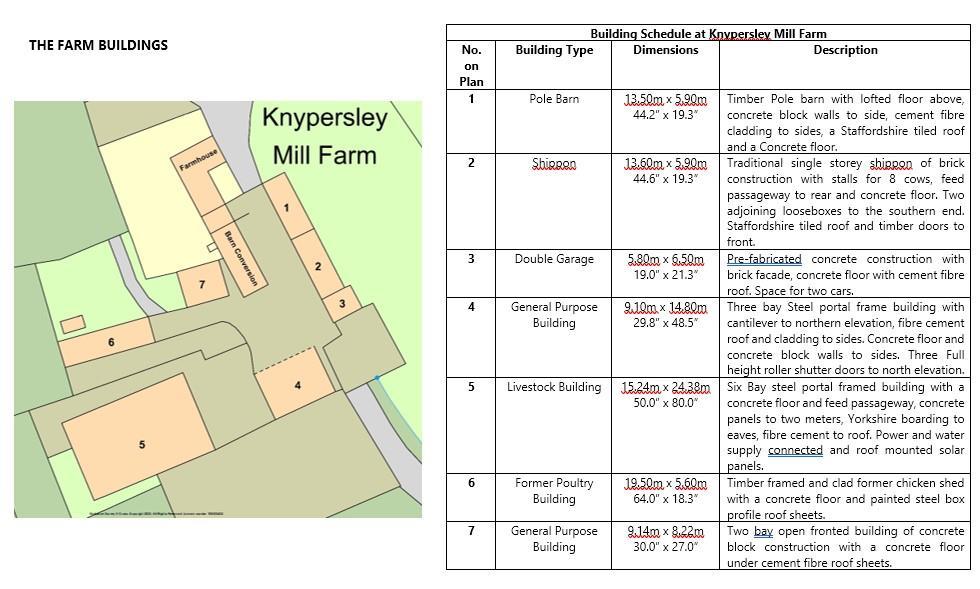Click the 'Knypersley Mill Farm' map title
Viewport: 980px width, 589px height.
(325, 136)
